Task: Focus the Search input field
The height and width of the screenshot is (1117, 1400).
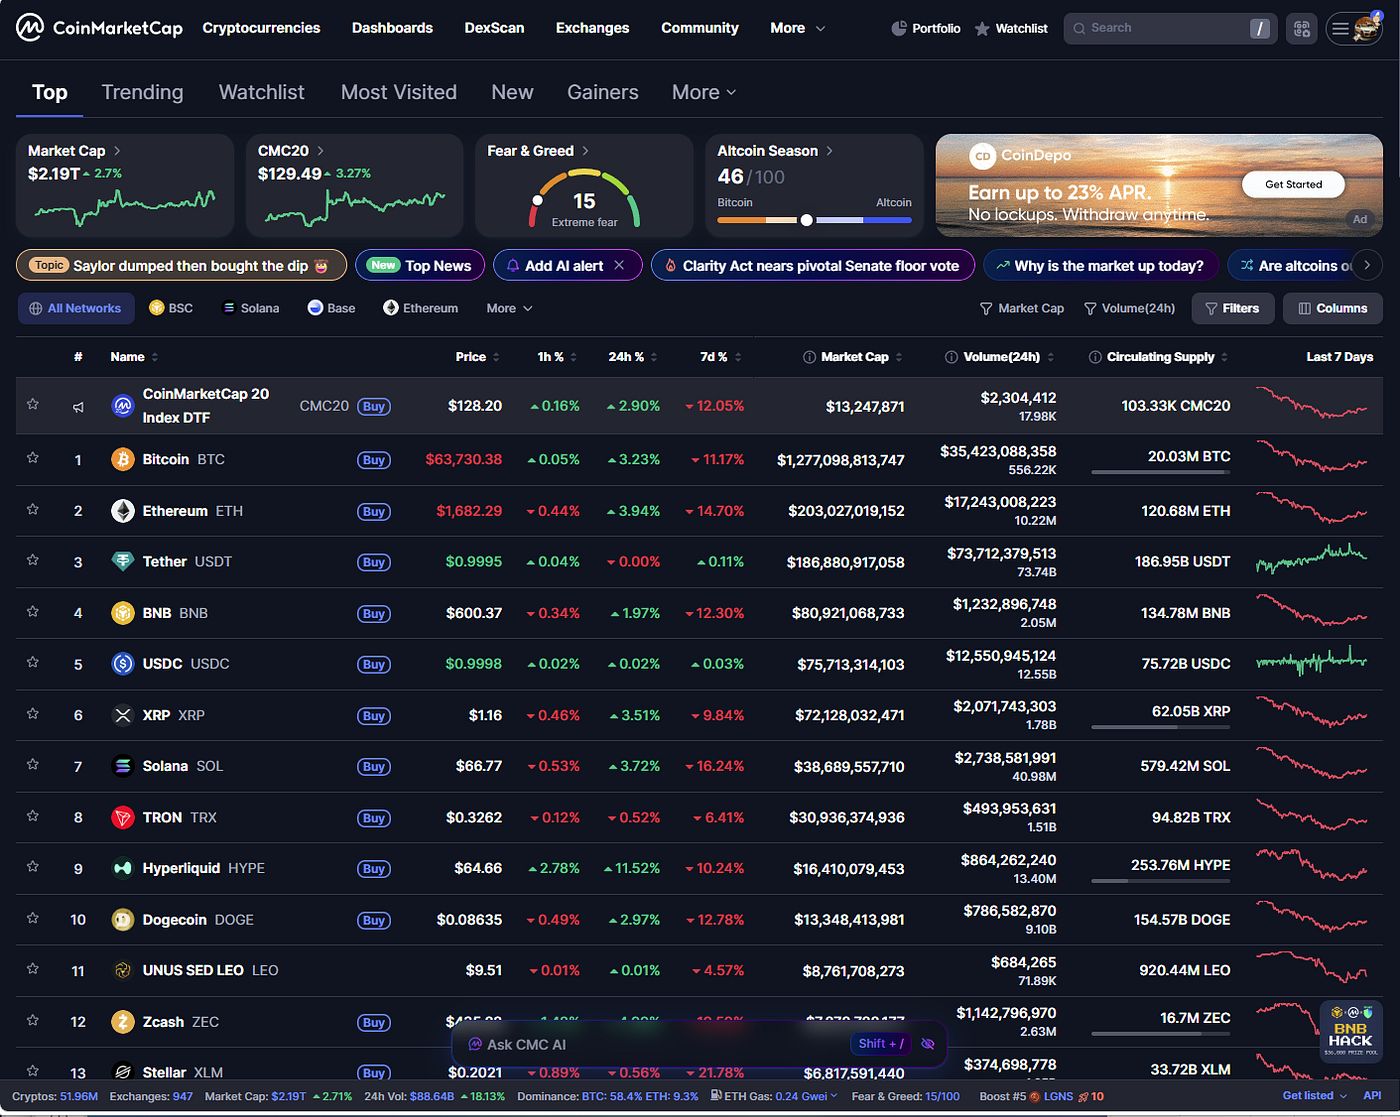Action: (1170, 28)
